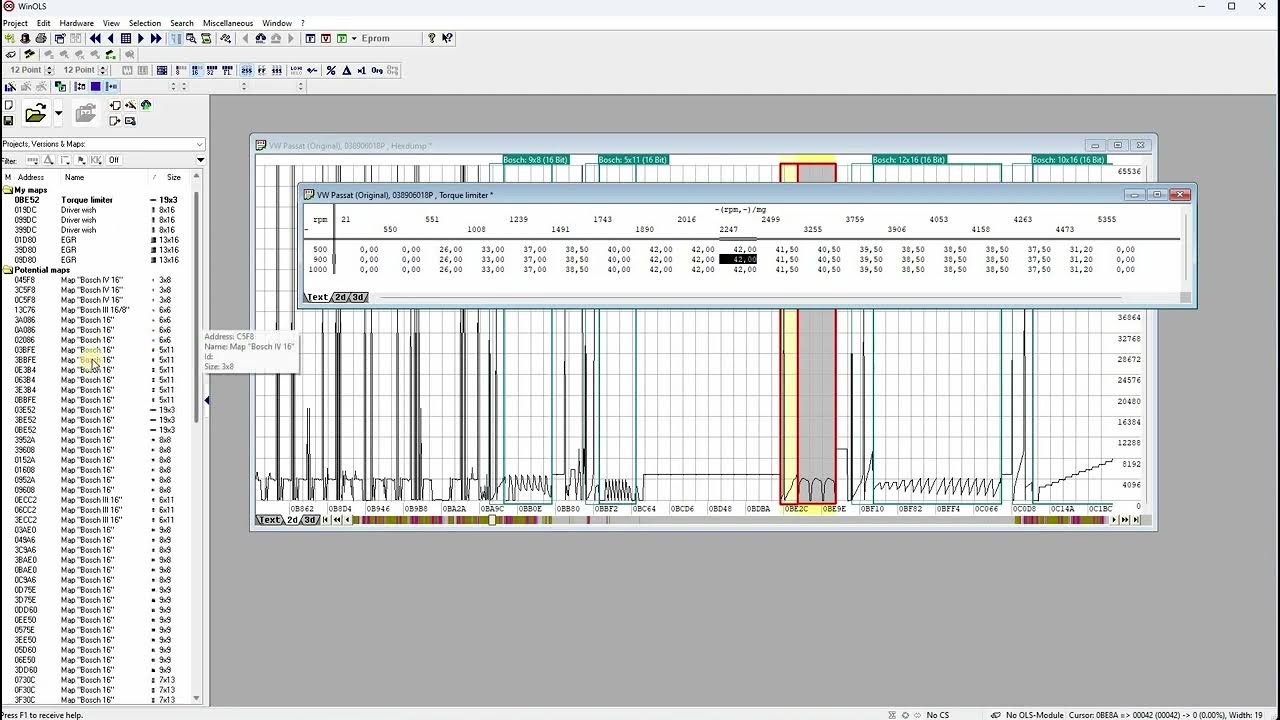The image size is (1280, 720).
Task: Sort map list by Size column
Action: (174, 177)
